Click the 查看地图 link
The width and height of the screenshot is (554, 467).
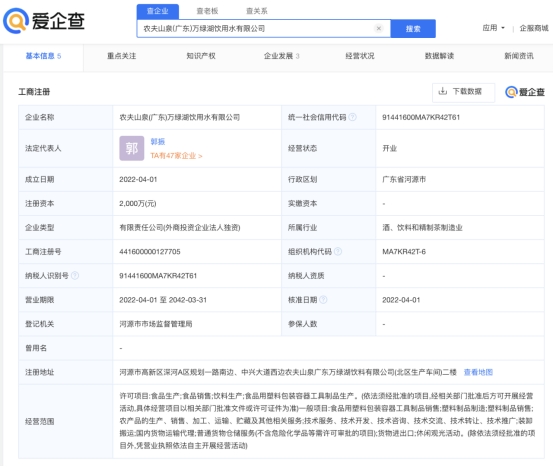(478, 372)
